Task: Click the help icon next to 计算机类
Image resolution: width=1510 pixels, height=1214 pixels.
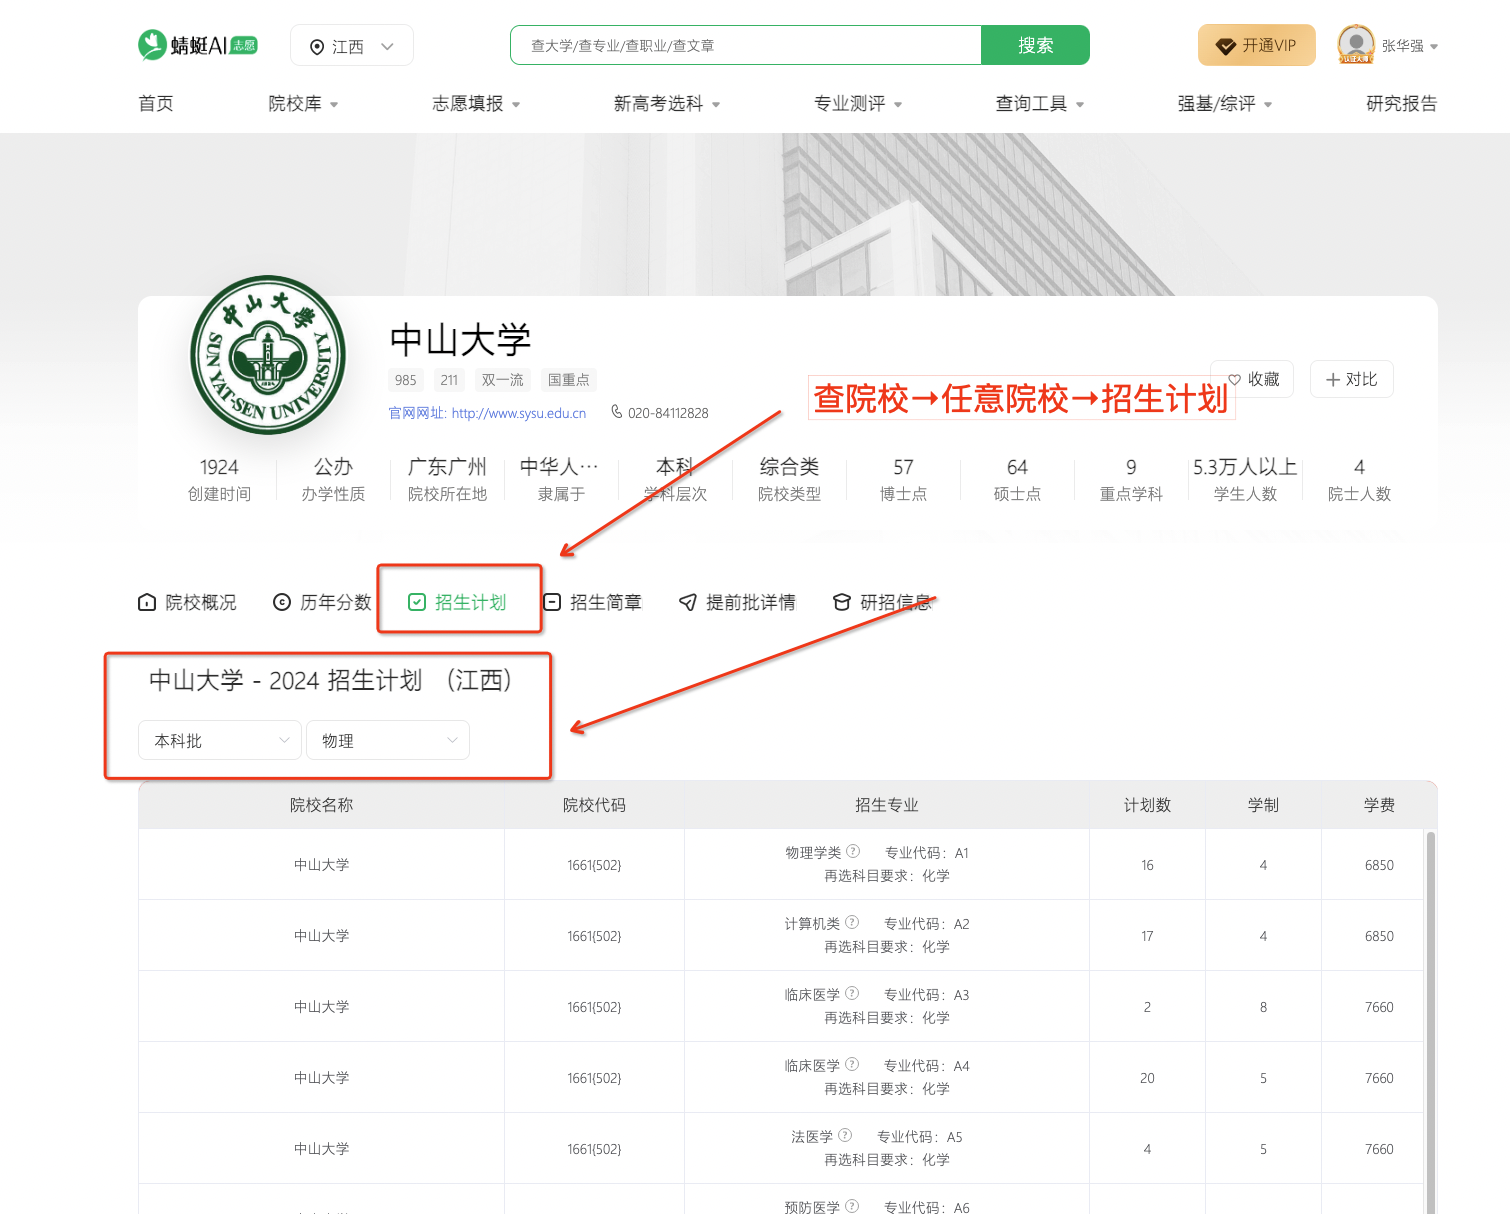Action: point(852,923)
